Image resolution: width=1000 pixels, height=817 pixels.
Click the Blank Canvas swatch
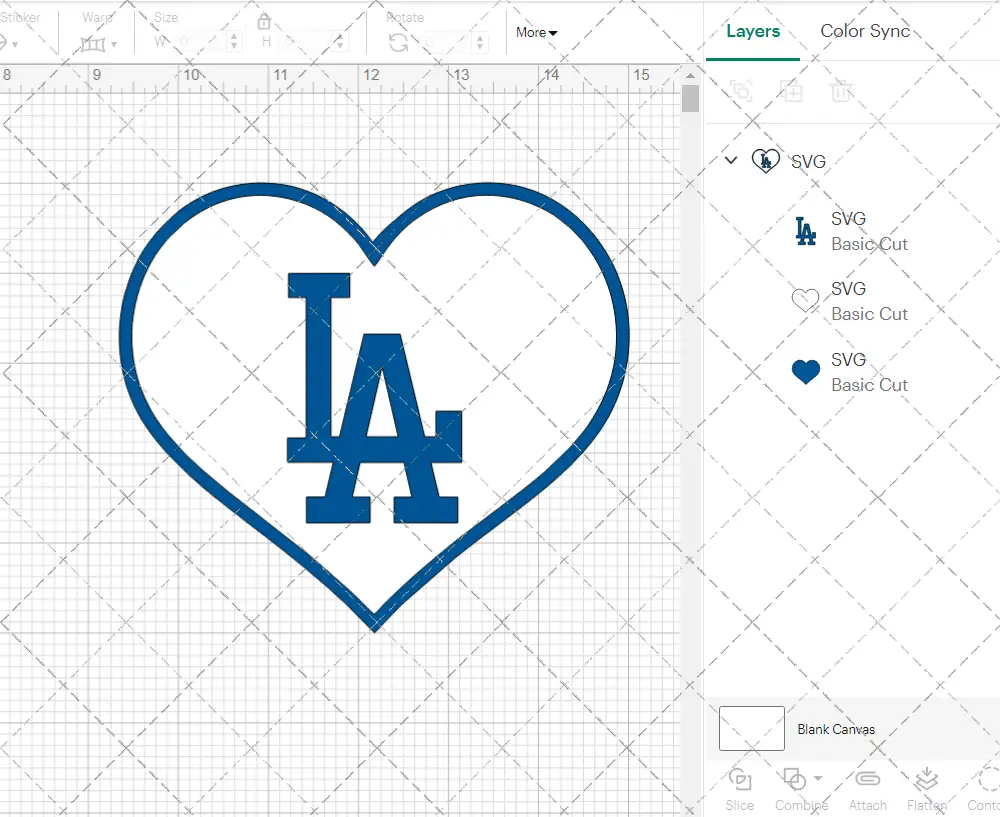[752, 729]
